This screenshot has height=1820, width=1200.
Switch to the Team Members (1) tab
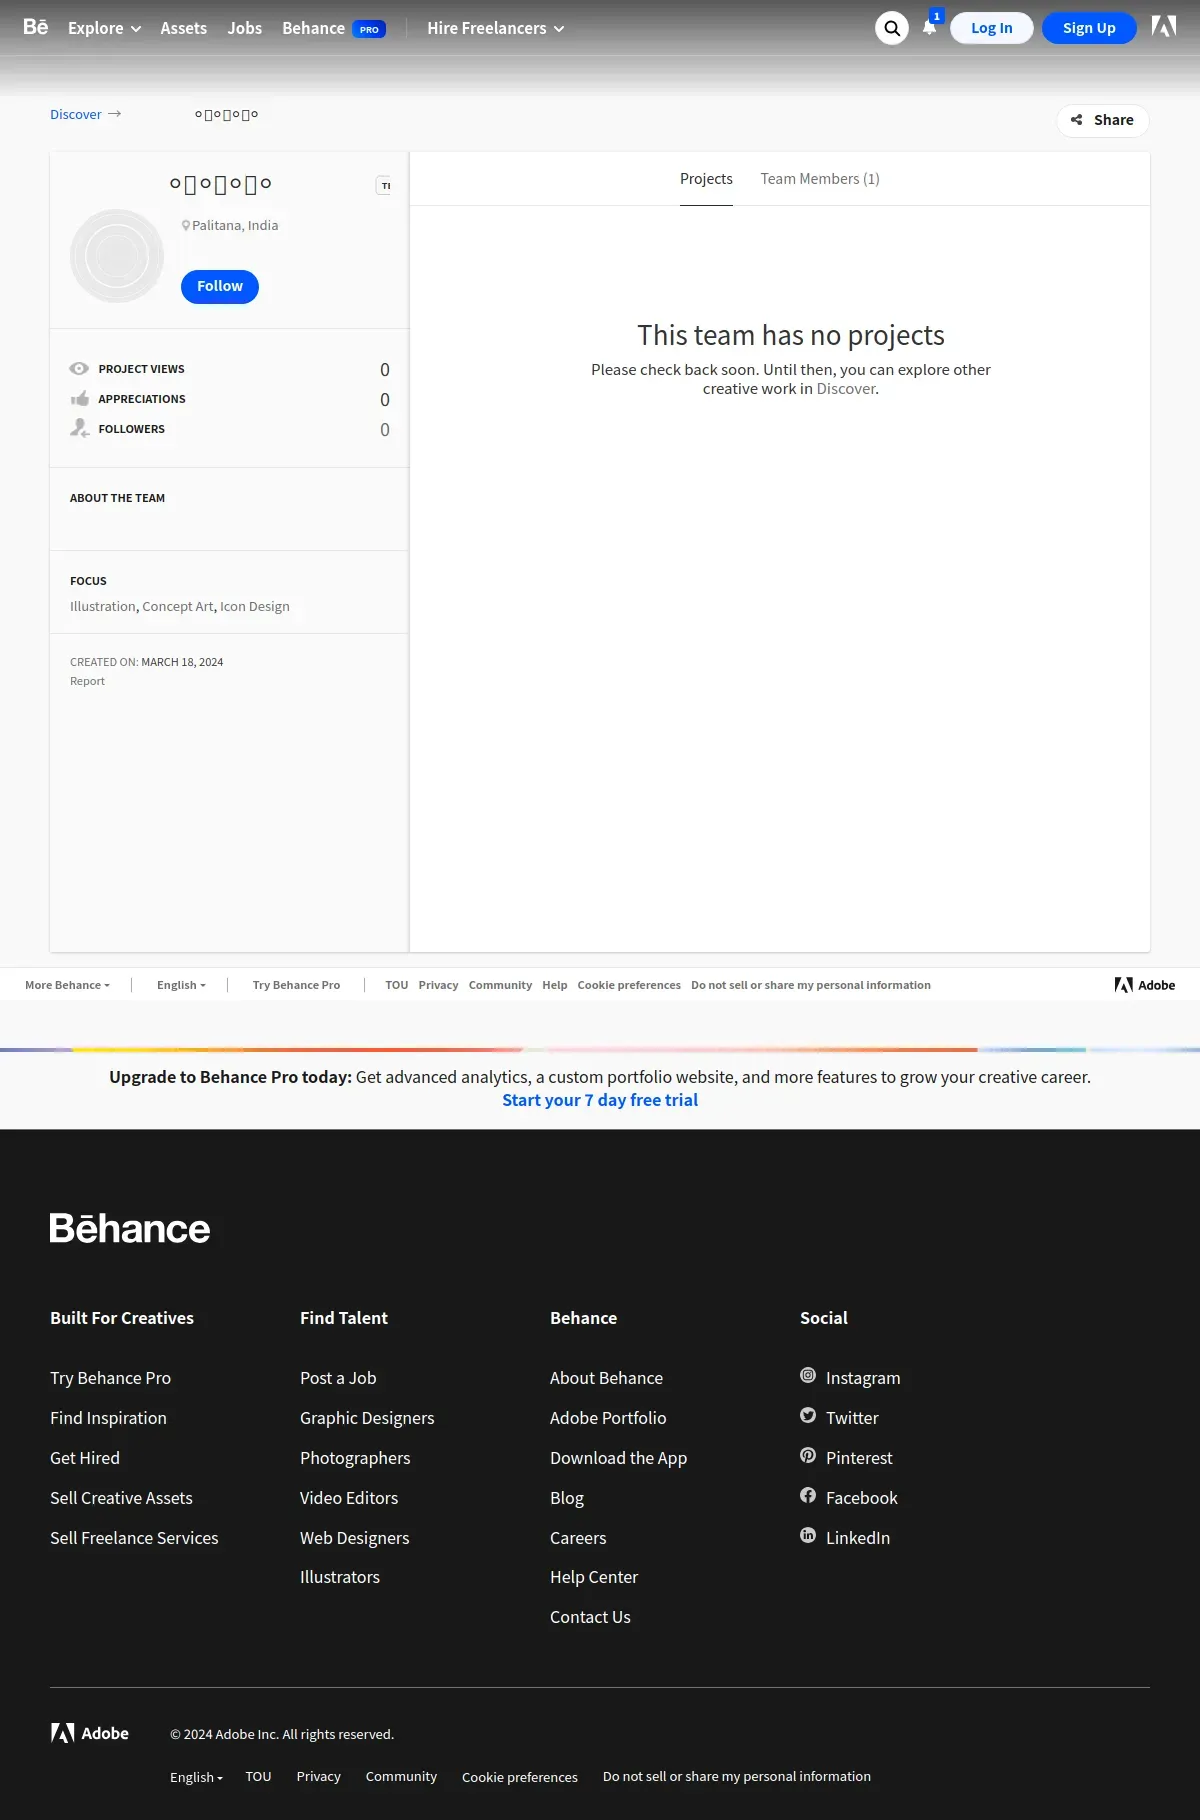[x=820, y=179]
